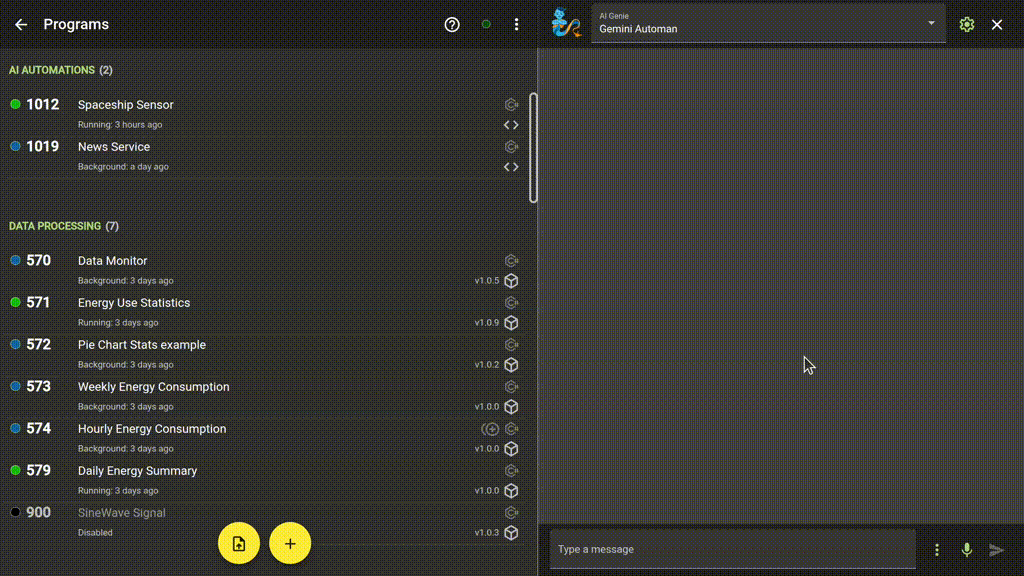Viewport: 1024px width, 576px height.
Task: Open the package cube icon for Data Monitor
Action: [x=511, y=281]
